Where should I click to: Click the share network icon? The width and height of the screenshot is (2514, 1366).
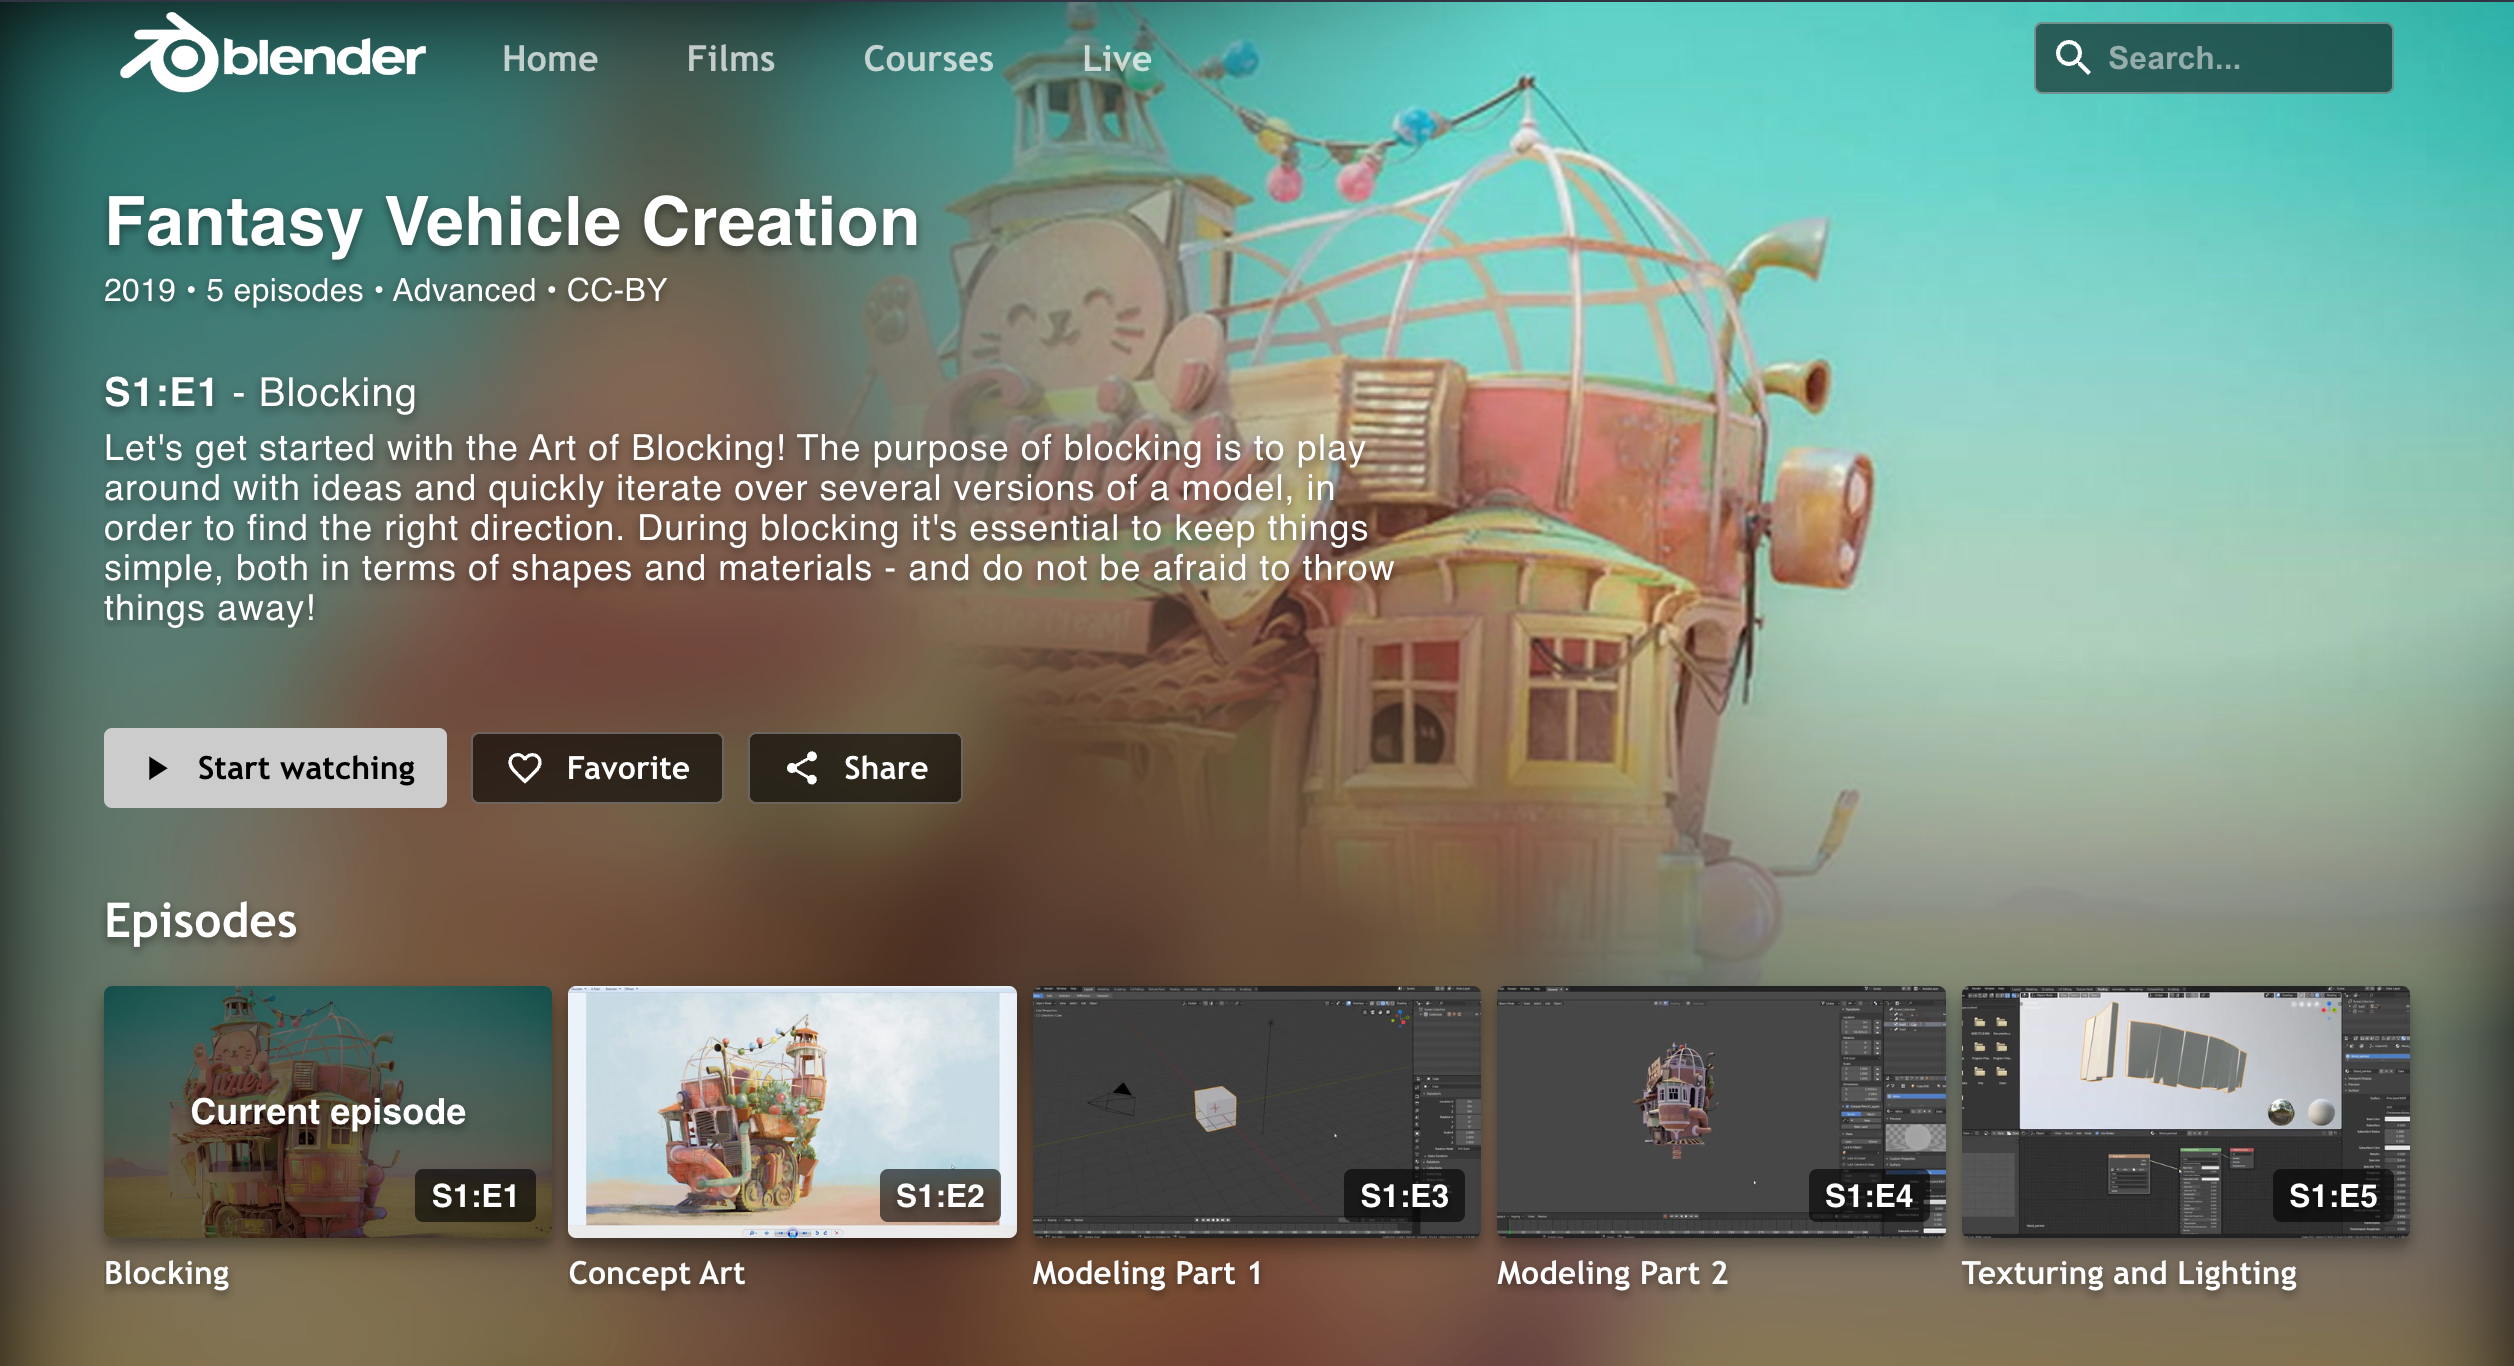[802, 768]
